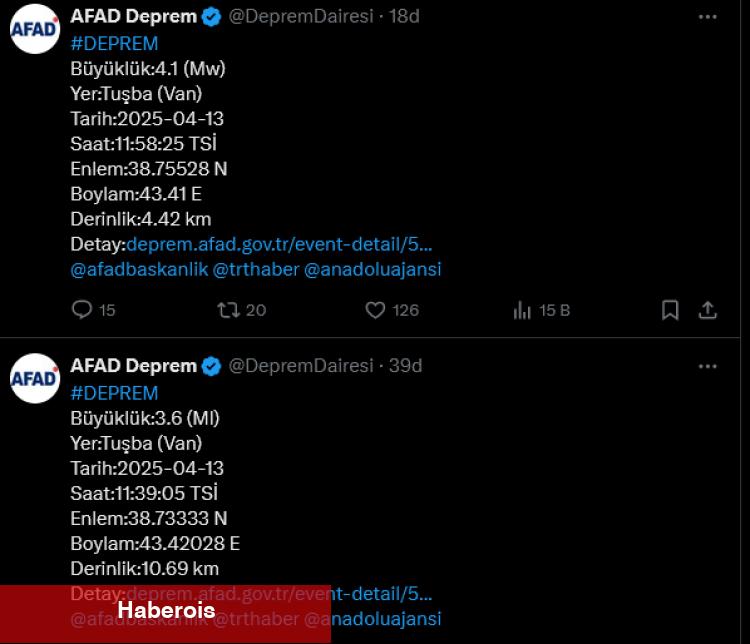Open the #DEPREM hashtag in second tweet
The image size is (750, 644).
click(x=114, y=393)
